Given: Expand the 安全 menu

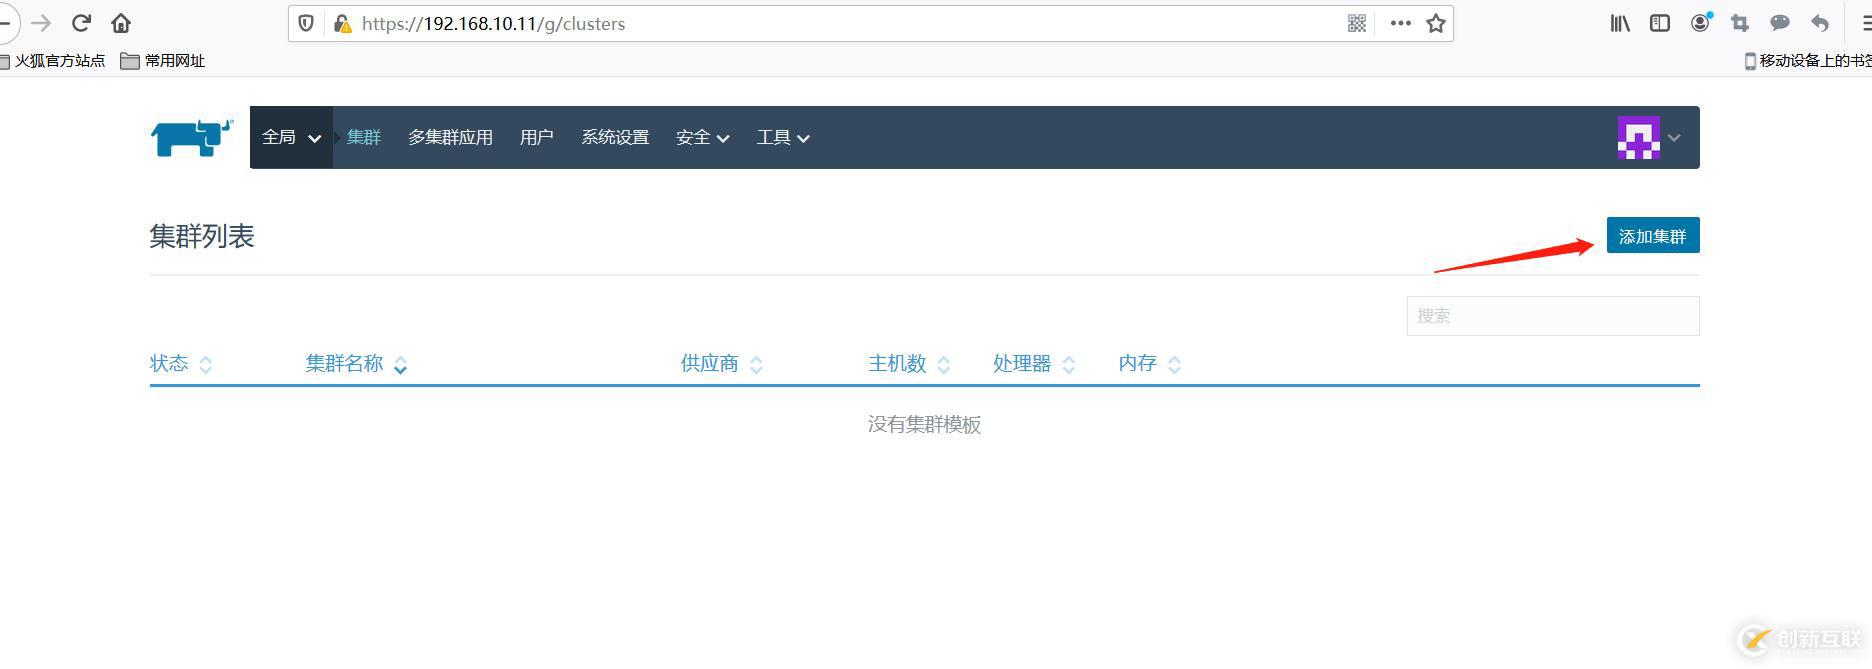Looking at the screenshot, I should [702, 137].
